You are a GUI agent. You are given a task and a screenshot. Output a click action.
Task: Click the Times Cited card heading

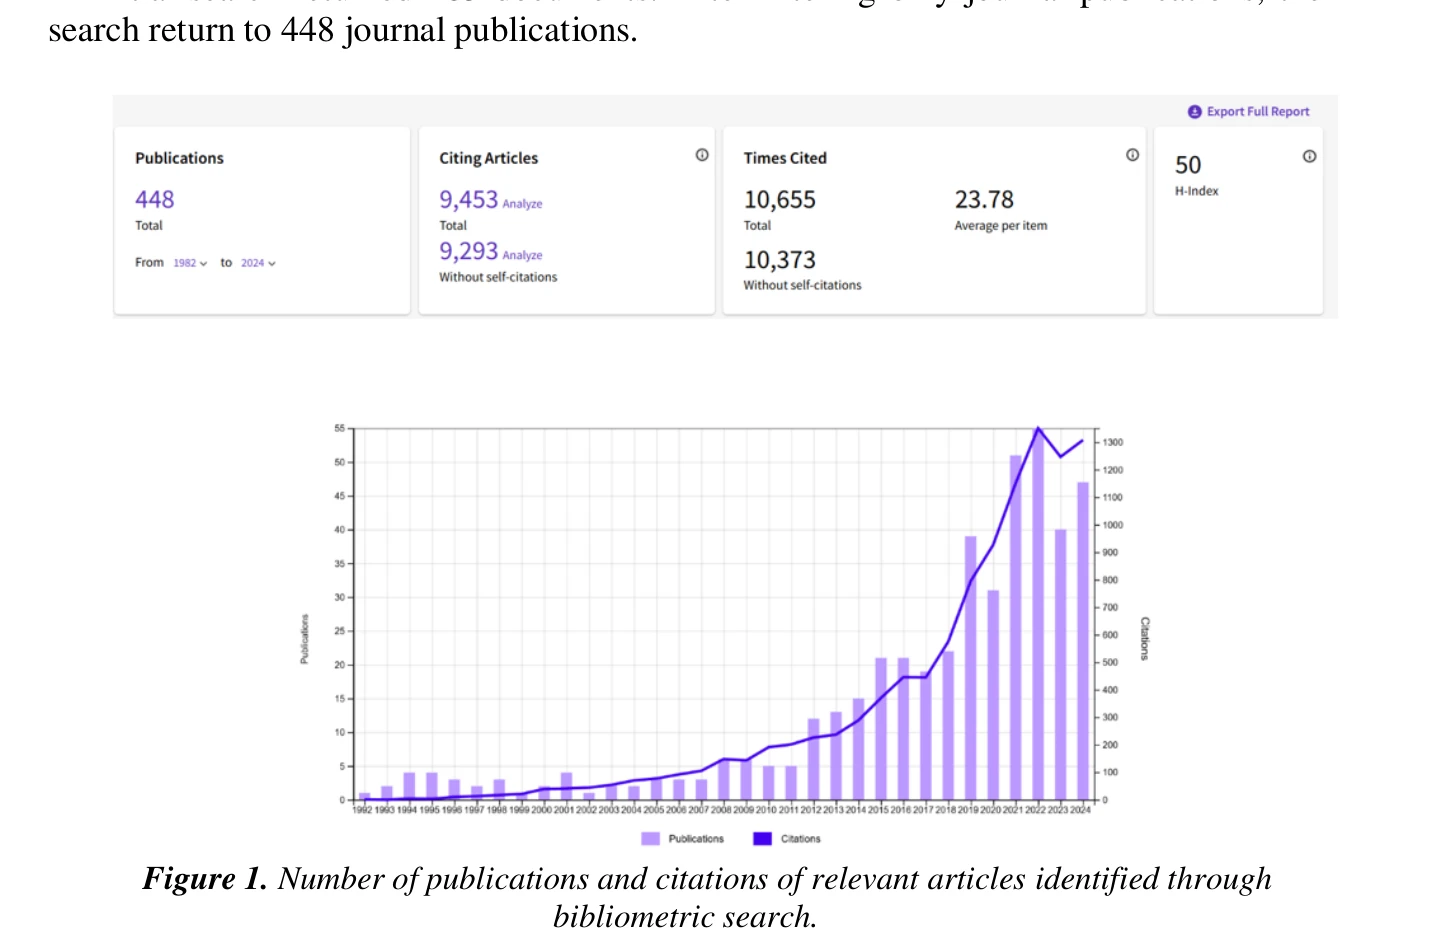click(x=785, y=158)
